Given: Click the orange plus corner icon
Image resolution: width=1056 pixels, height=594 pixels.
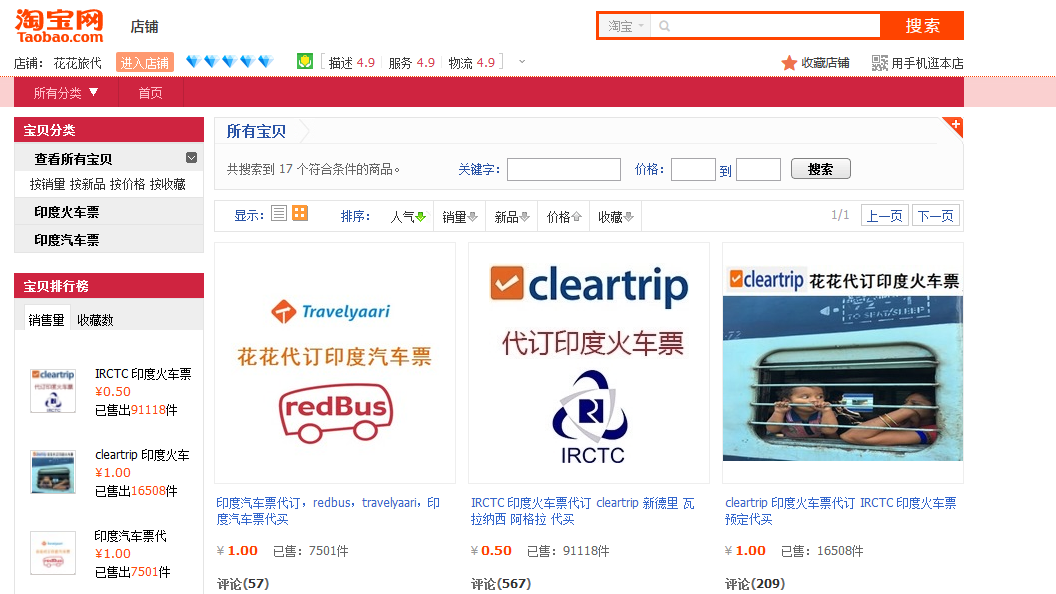Looking at the screenshot, I should [x=954, y=125].
